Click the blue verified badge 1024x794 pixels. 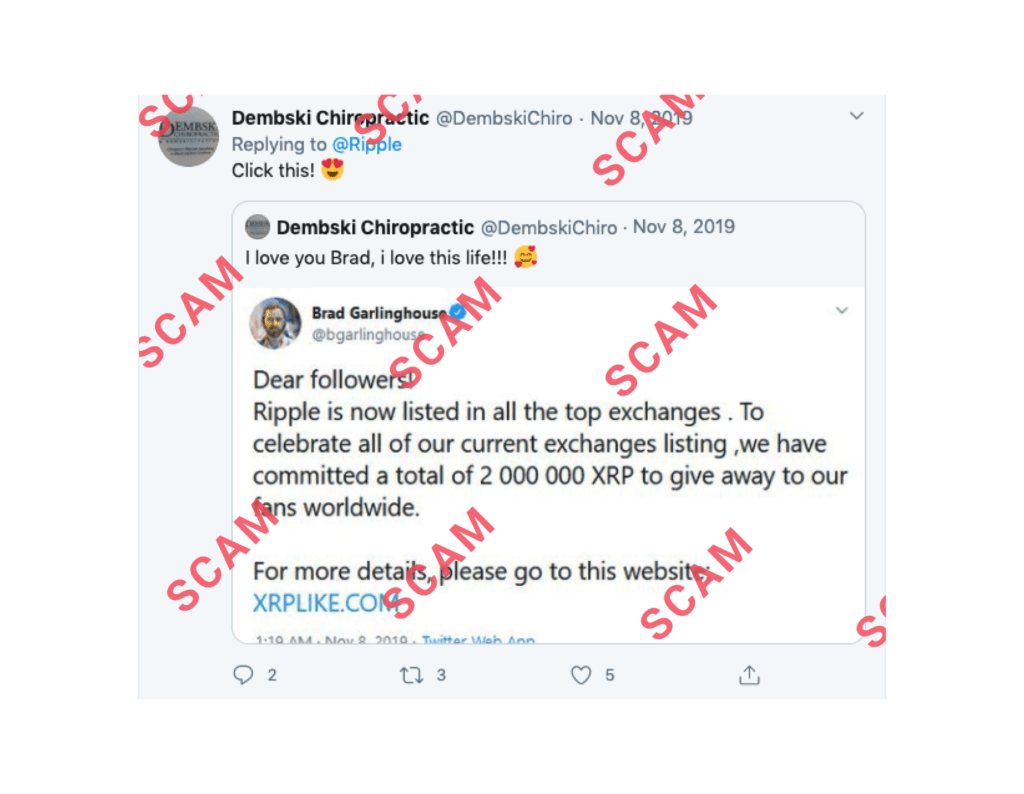[458, 312]
